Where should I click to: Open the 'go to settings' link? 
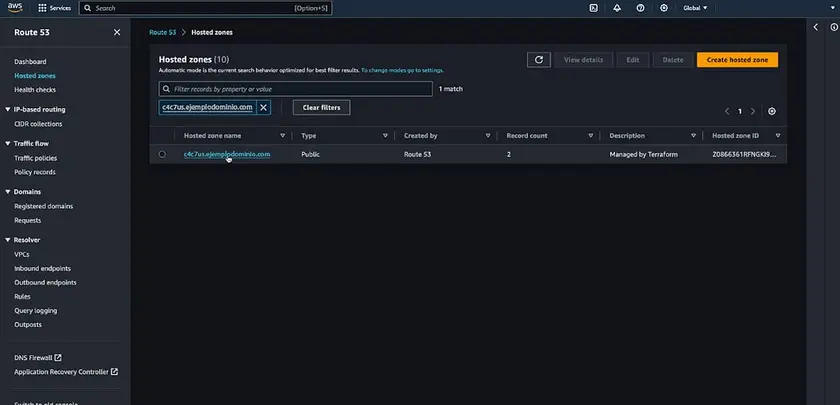(x=402, y=70)
